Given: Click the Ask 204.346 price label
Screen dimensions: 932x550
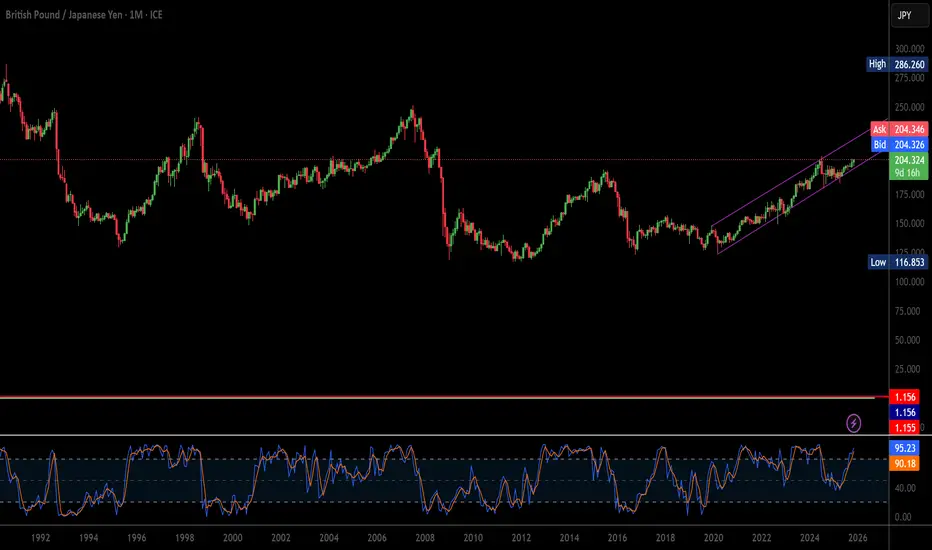Looking at the screenshot, I should [x=899, y=129].
